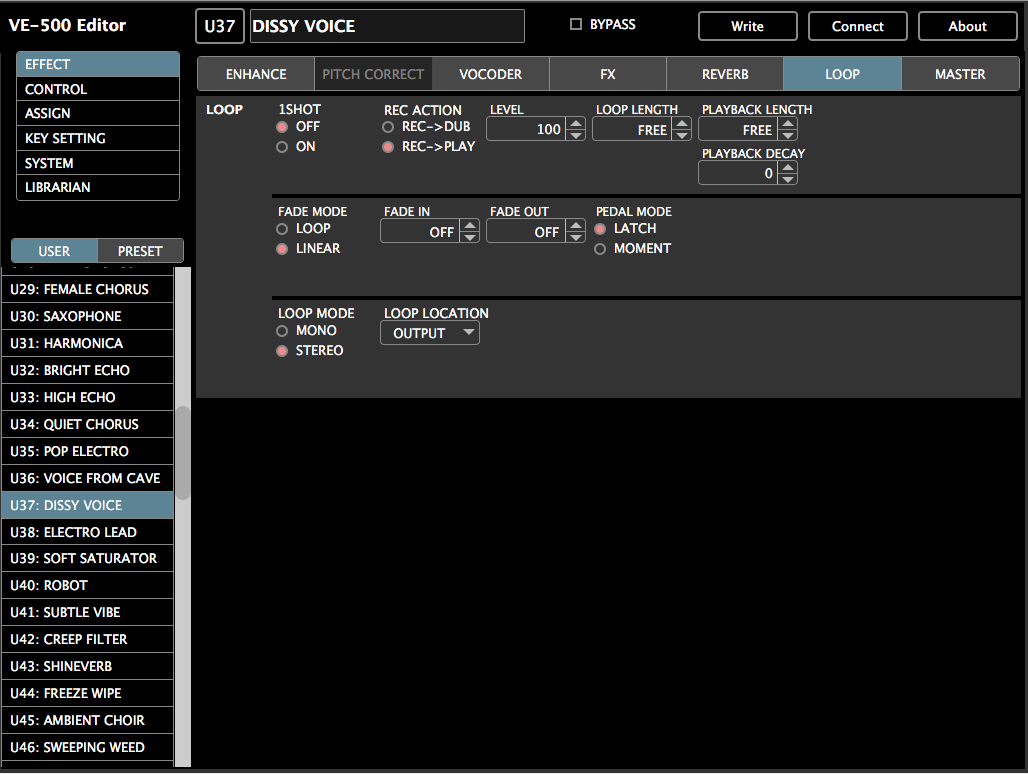The height and width of the screenshot is (774, 1028).
Task: Click PLAYBACK LENGTH up arrow
Action: click(x=787, y=124)
